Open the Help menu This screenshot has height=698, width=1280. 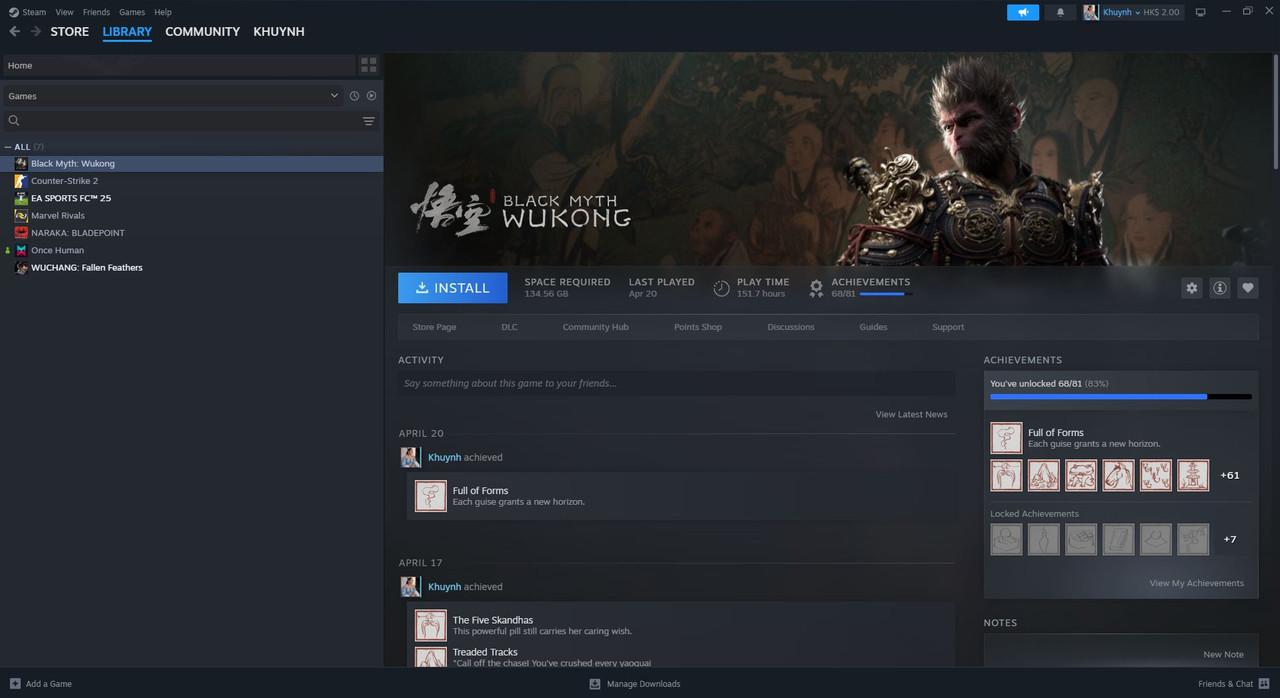coord(163,12)
